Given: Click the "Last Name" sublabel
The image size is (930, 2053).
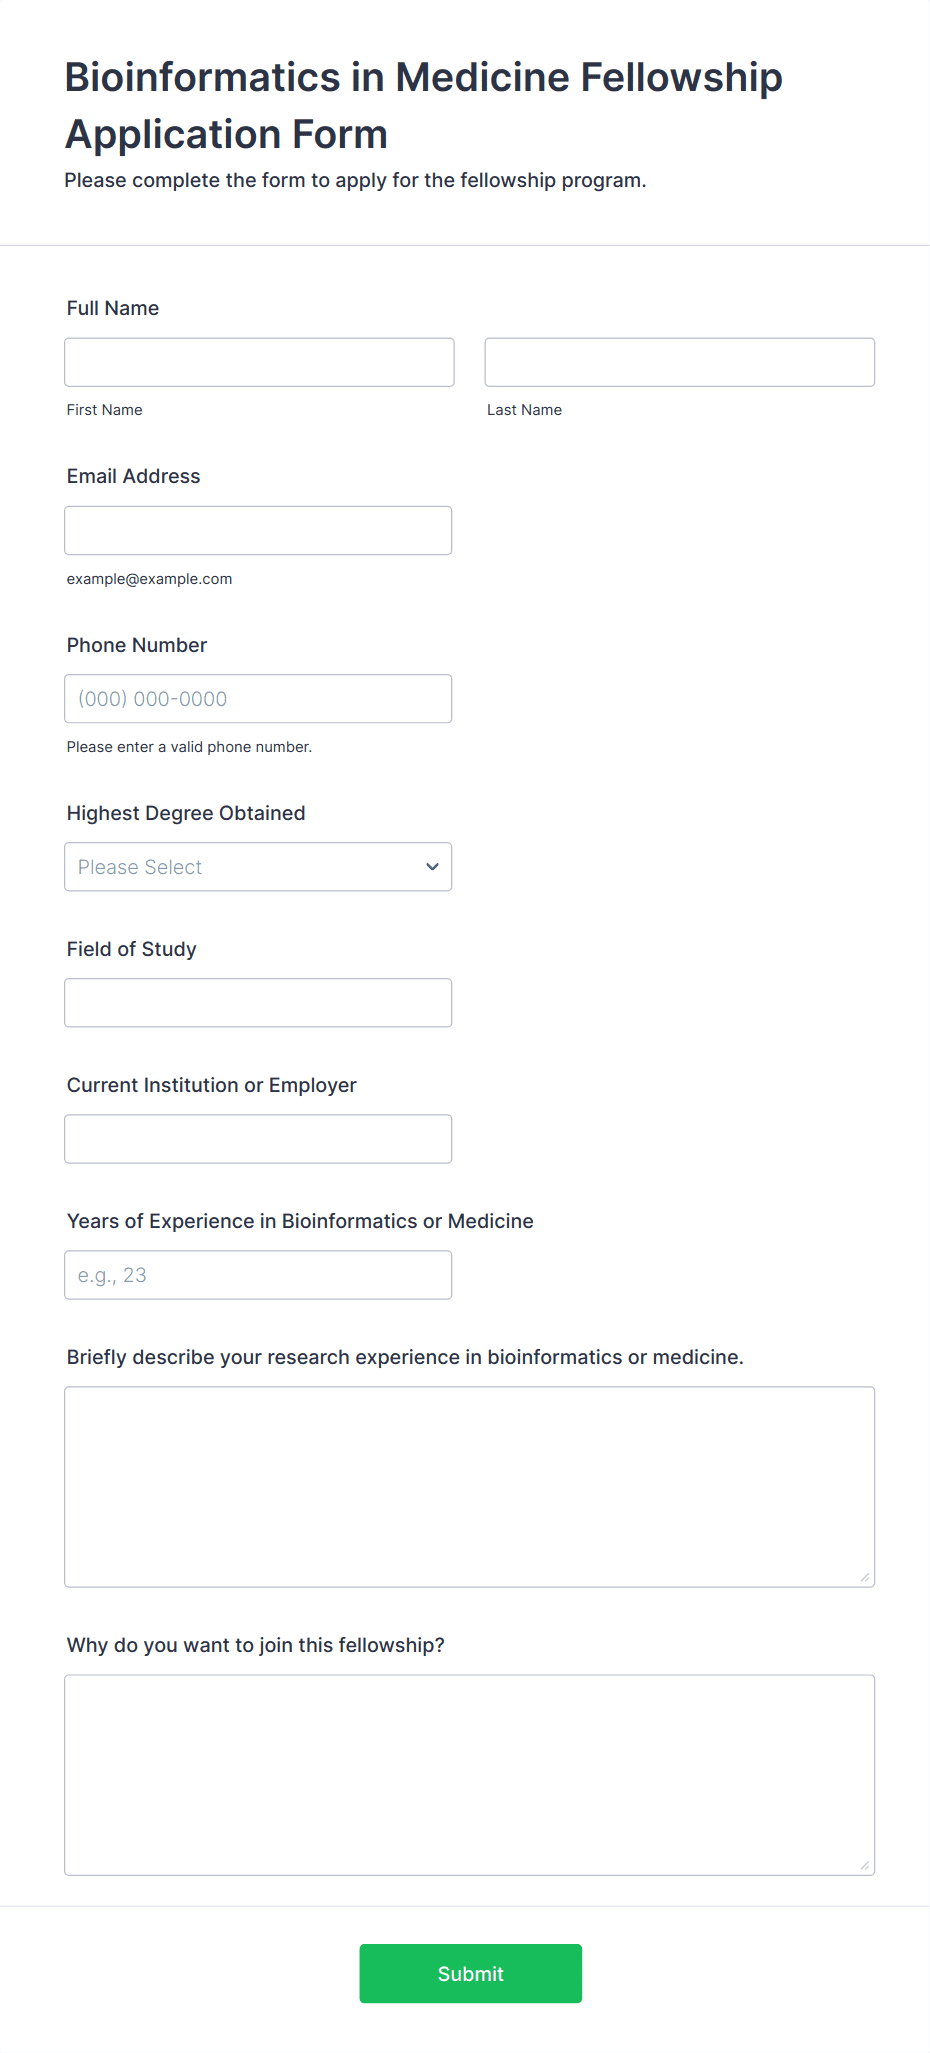Looking at the screenshot, I should 524,410.
